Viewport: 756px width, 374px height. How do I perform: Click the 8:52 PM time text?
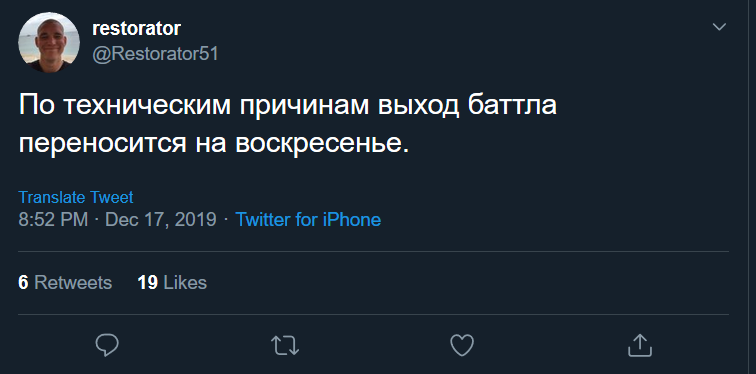(x=53, y=220)
